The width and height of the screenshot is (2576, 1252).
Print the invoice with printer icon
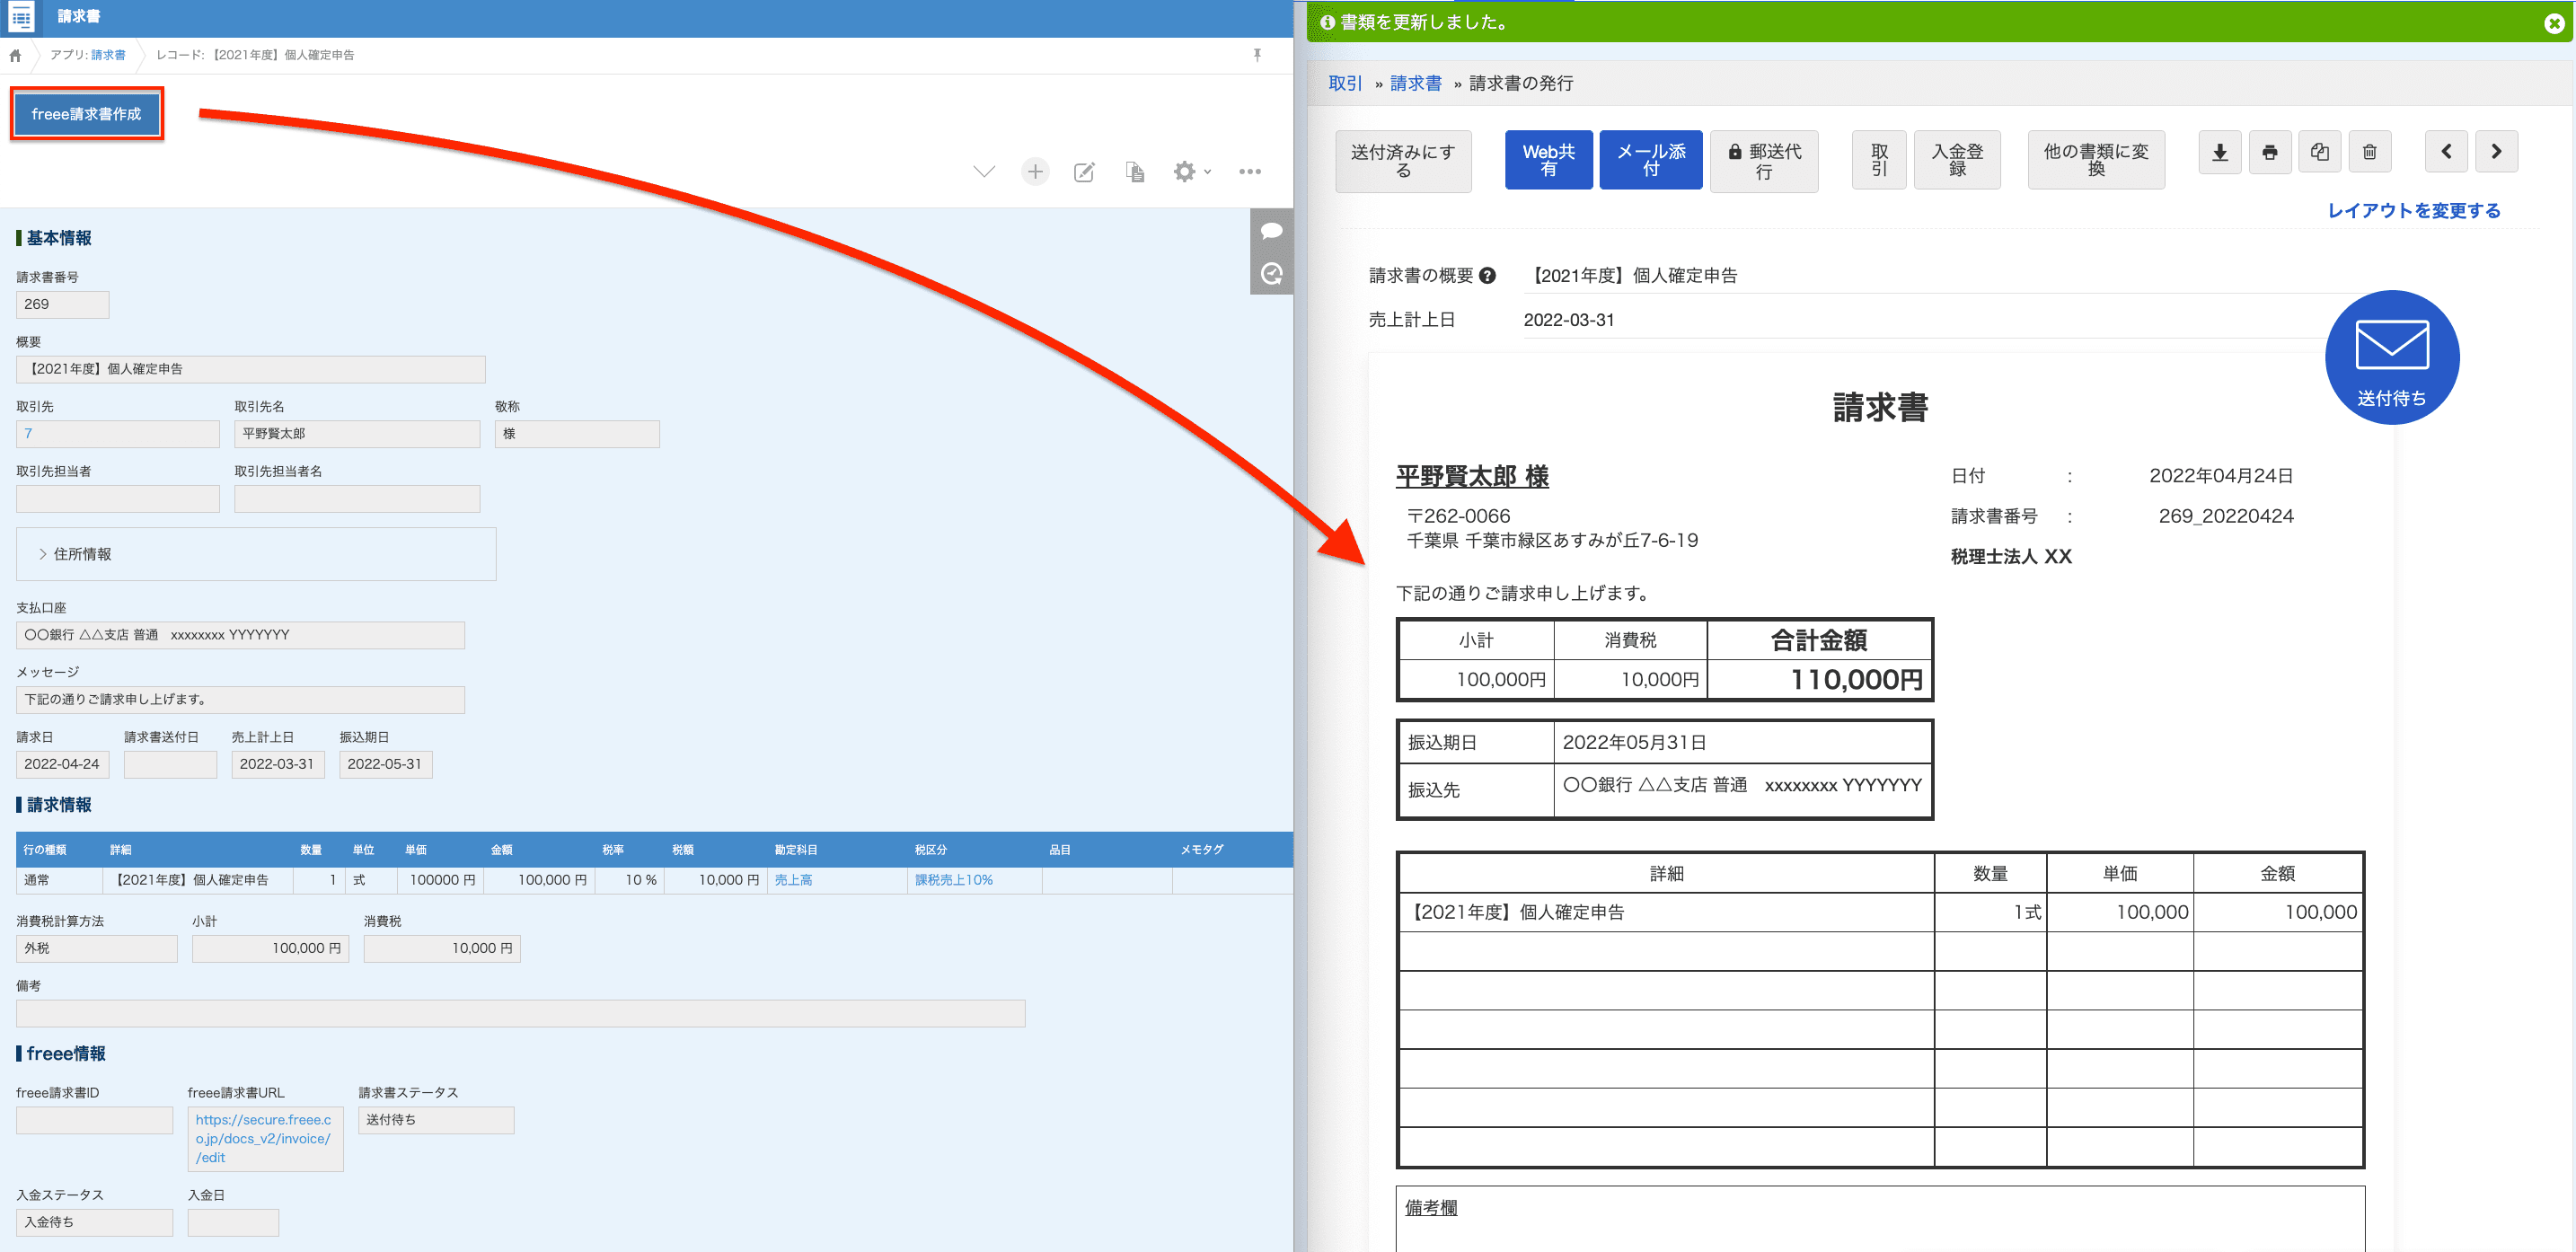pos(2270,152)
